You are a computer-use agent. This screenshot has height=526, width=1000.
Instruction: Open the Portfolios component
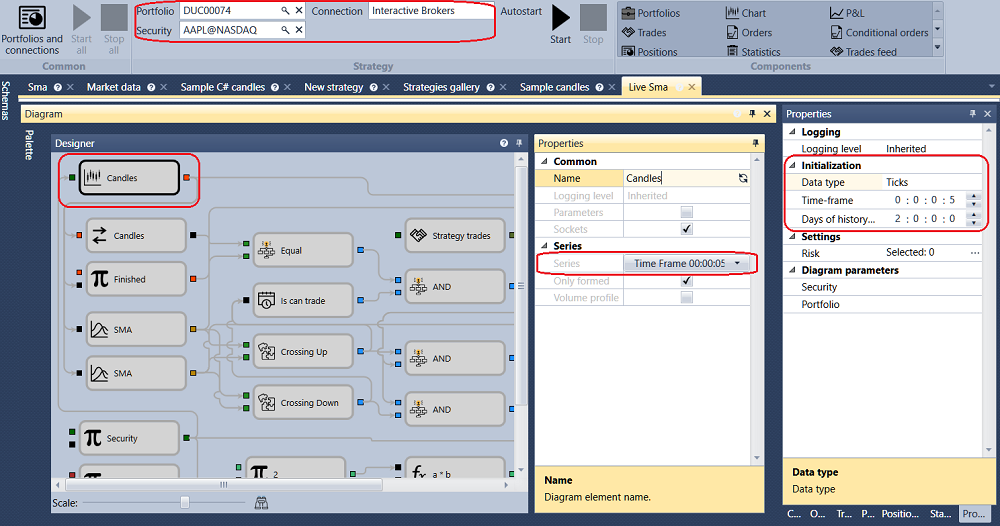pyautogui.click(x=651, y=13)
